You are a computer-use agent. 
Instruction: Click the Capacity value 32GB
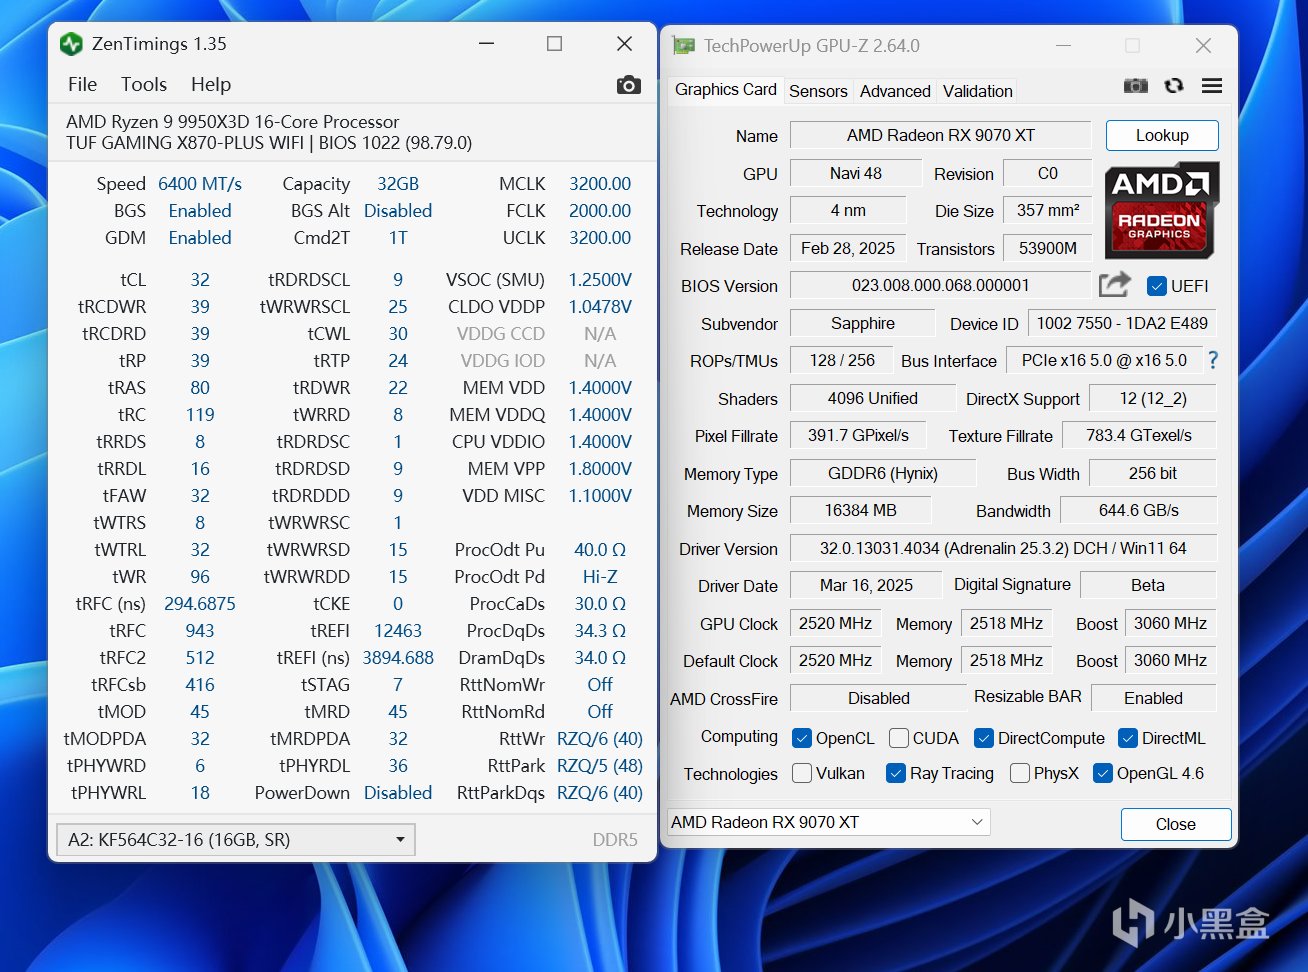tap(398, 184)
